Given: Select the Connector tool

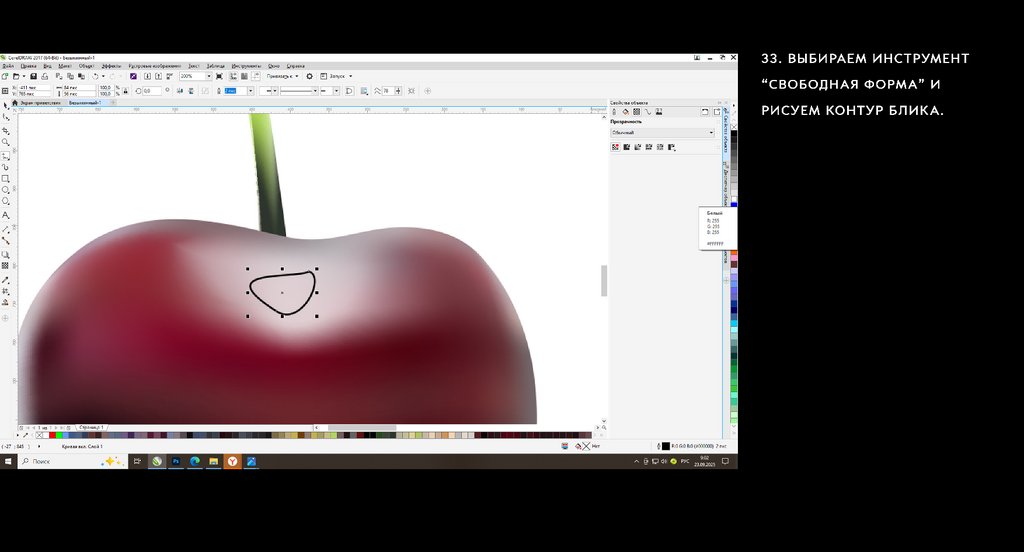Looking at the screenshot, I should (6, 240).
